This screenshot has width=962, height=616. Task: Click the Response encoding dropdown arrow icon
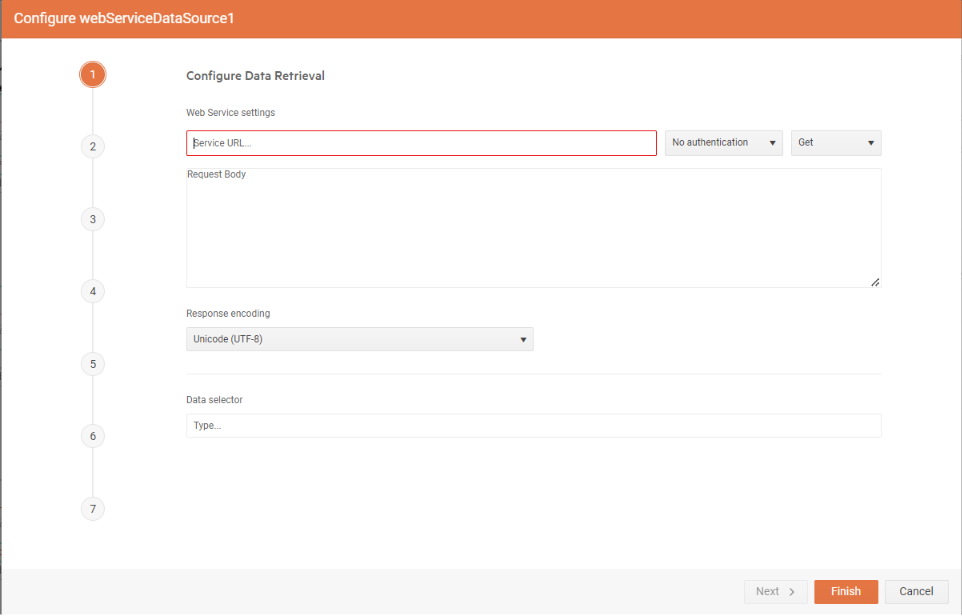523,339
